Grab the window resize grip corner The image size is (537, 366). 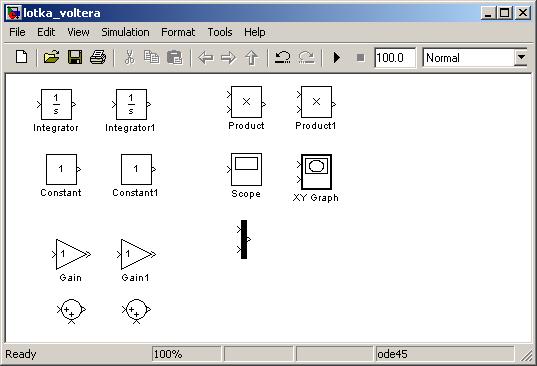(x=527, y=356)
